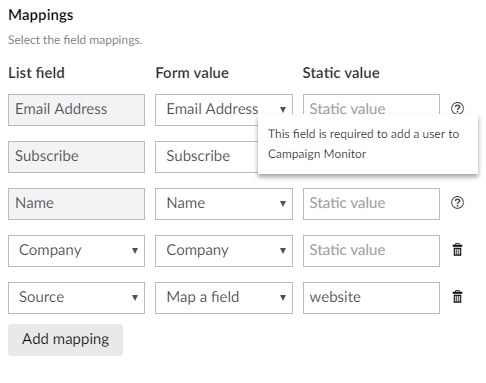The height and width of the screenshot is (383, 486).
Task: Open the Email Address form value dropdown
Action: click(x=224, y=110)
